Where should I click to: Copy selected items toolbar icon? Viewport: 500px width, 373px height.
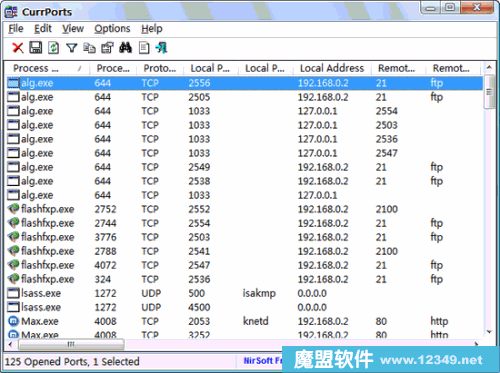click(89, 48)
